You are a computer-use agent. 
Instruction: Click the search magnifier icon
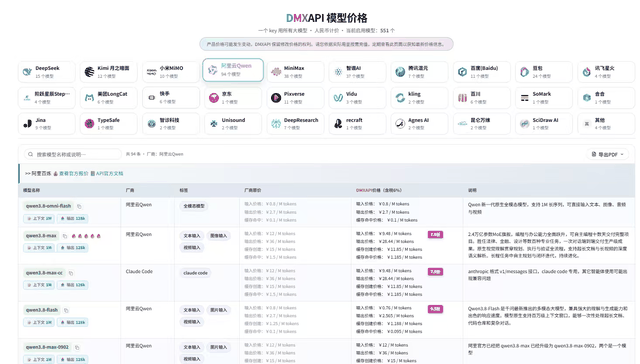(x=31, y=154)
